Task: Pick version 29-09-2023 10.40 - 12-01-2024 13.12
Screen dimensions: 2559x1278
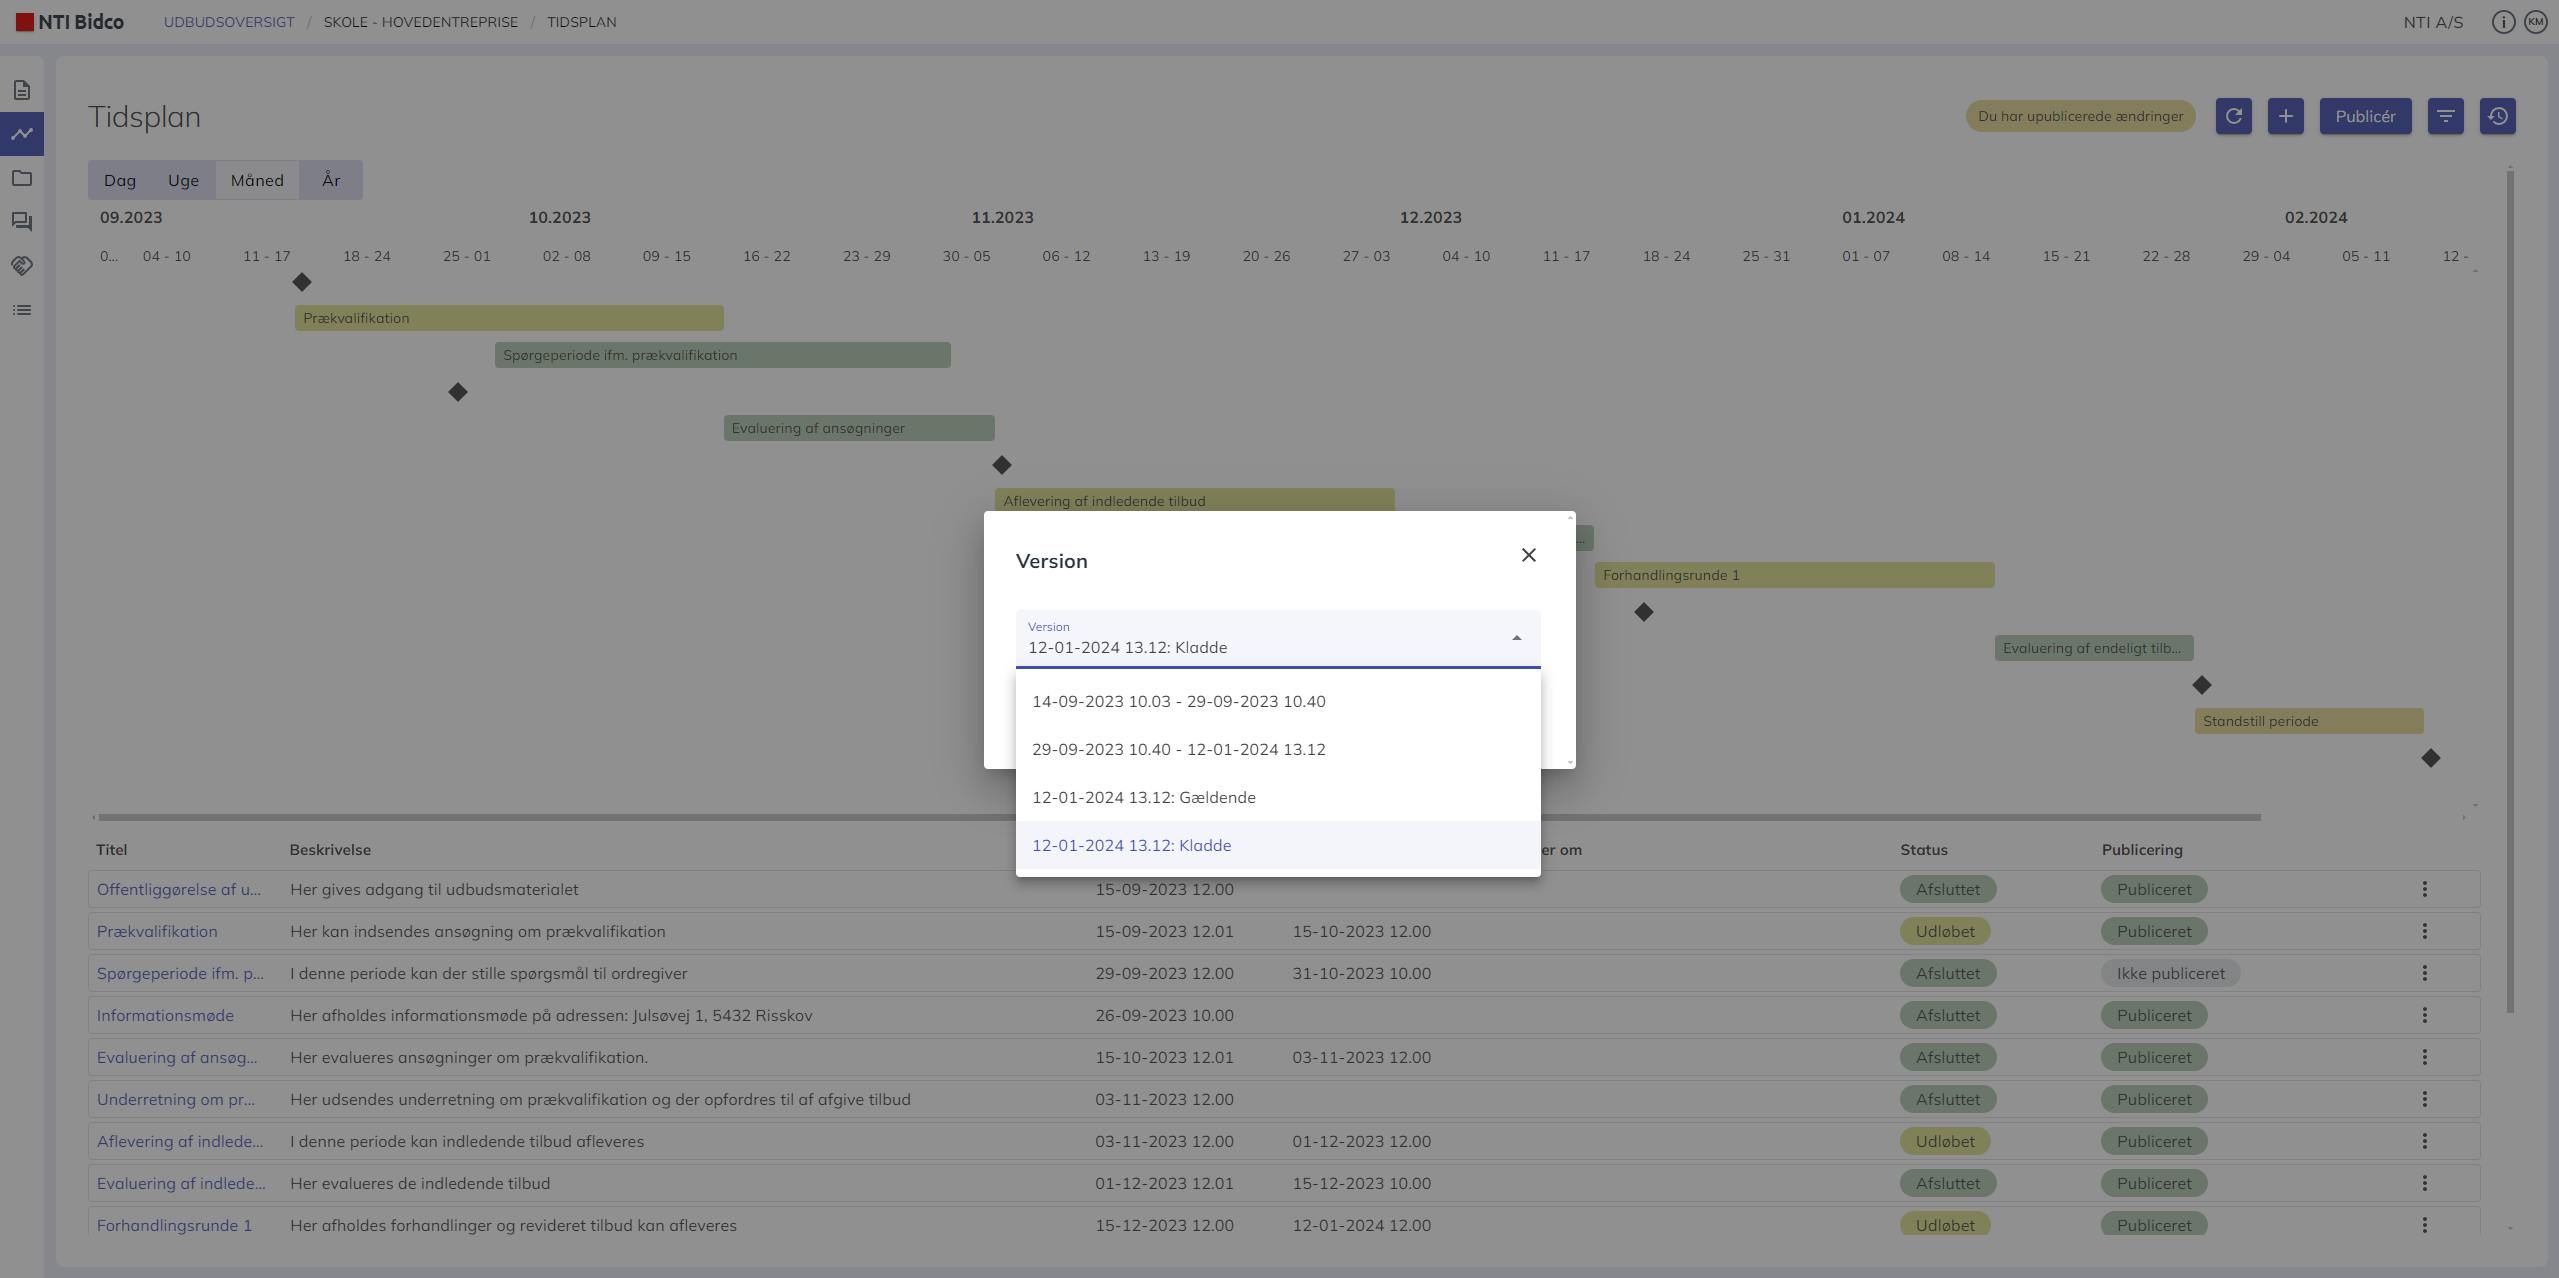Action: point(1178,749)
